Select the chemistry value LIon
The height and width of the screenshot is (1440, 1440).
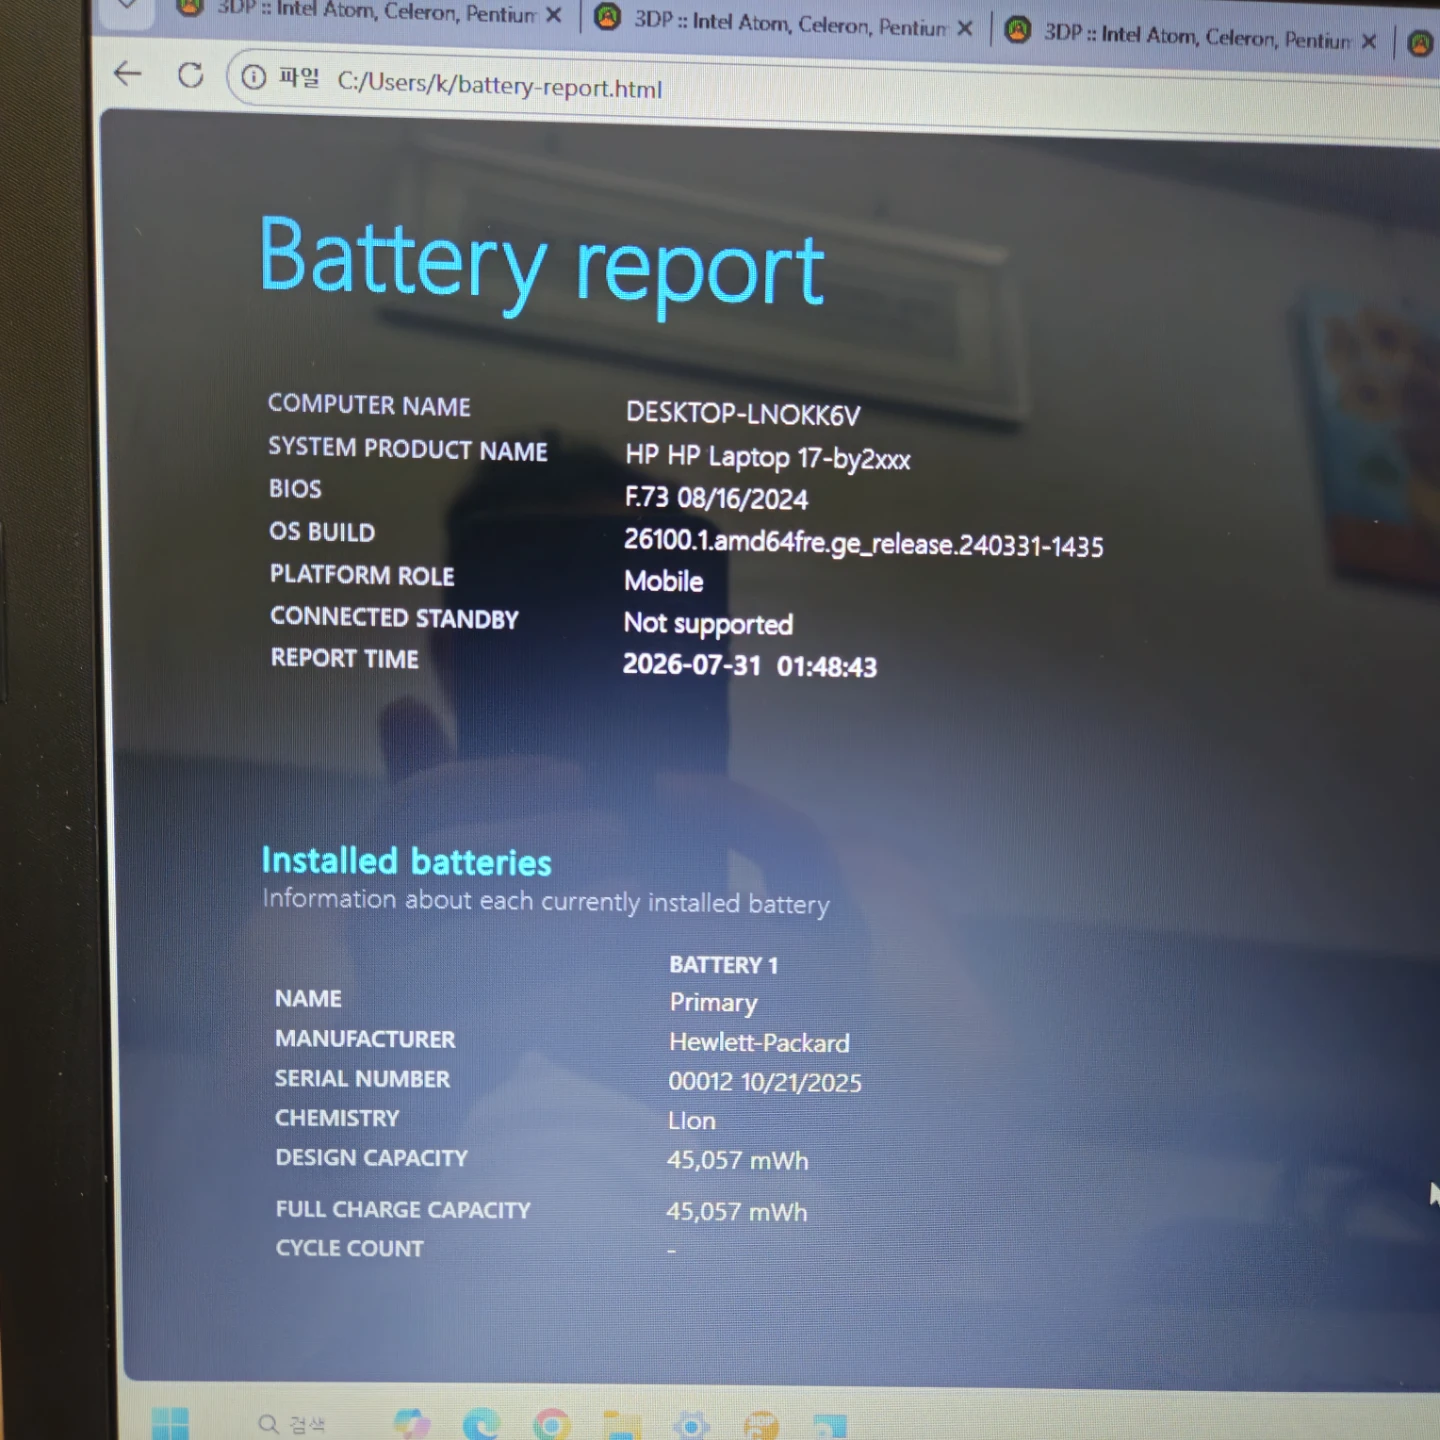click(692, 1121)
